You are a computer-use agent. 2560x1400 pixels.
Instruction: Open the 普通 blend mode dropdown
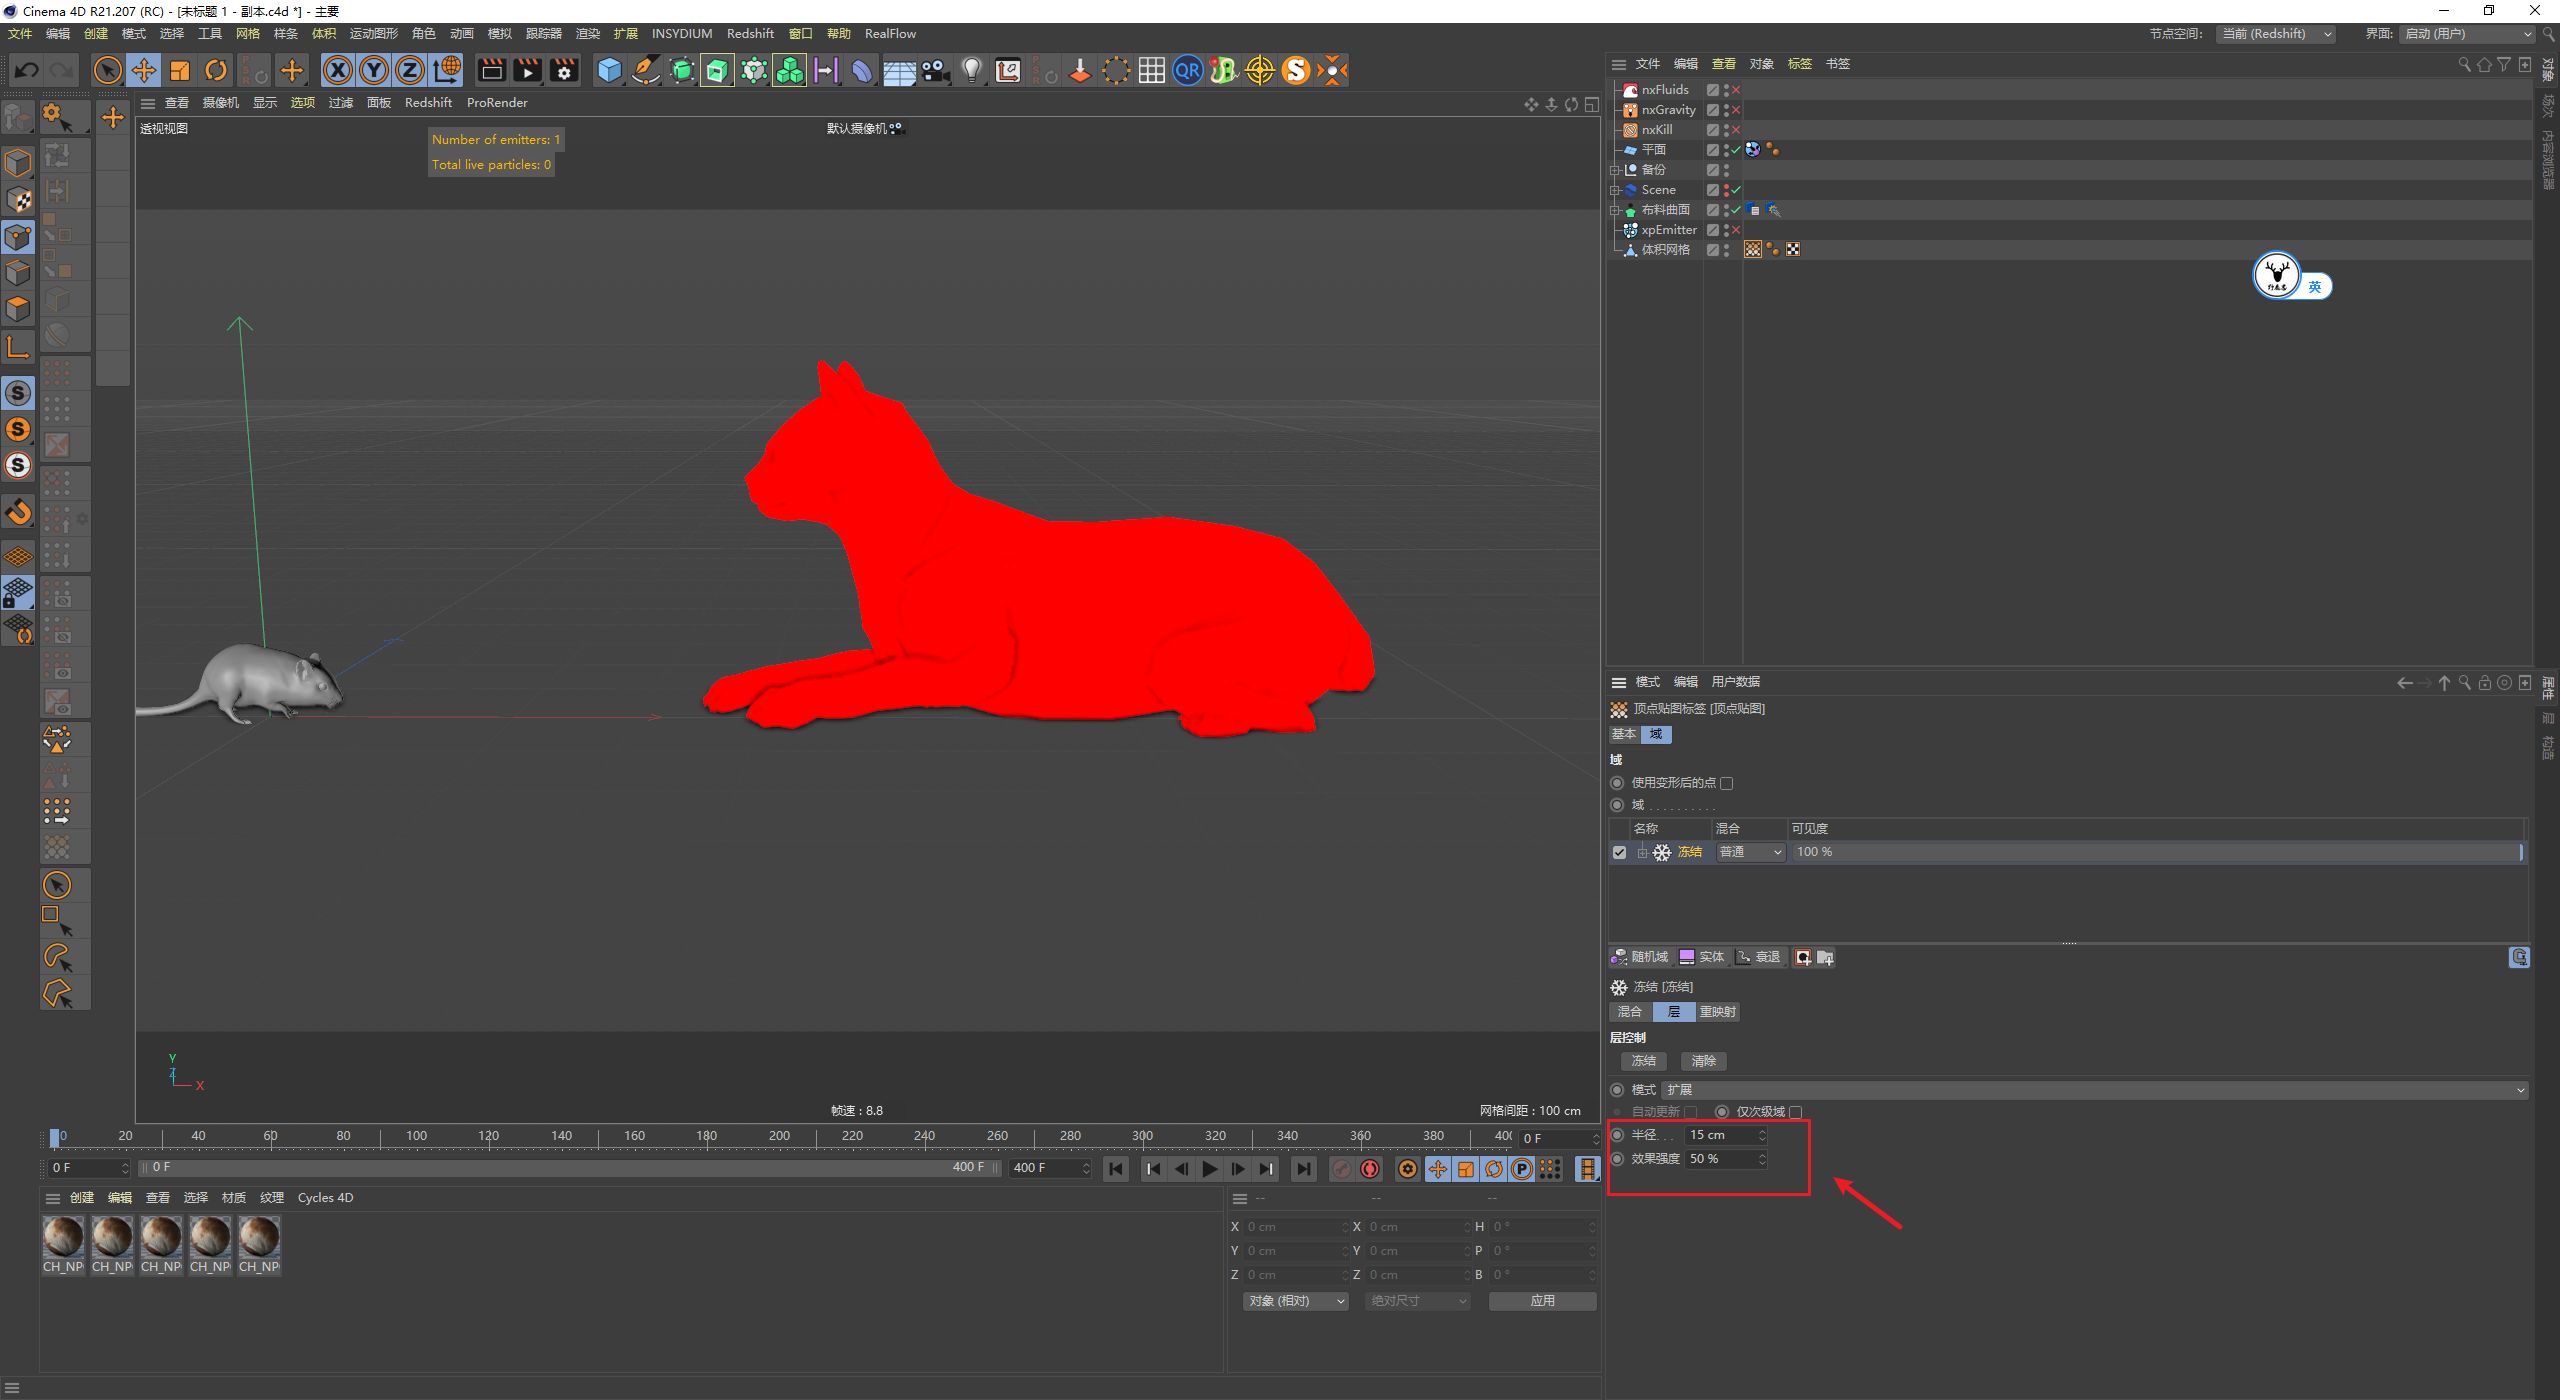coord(1750,852)
